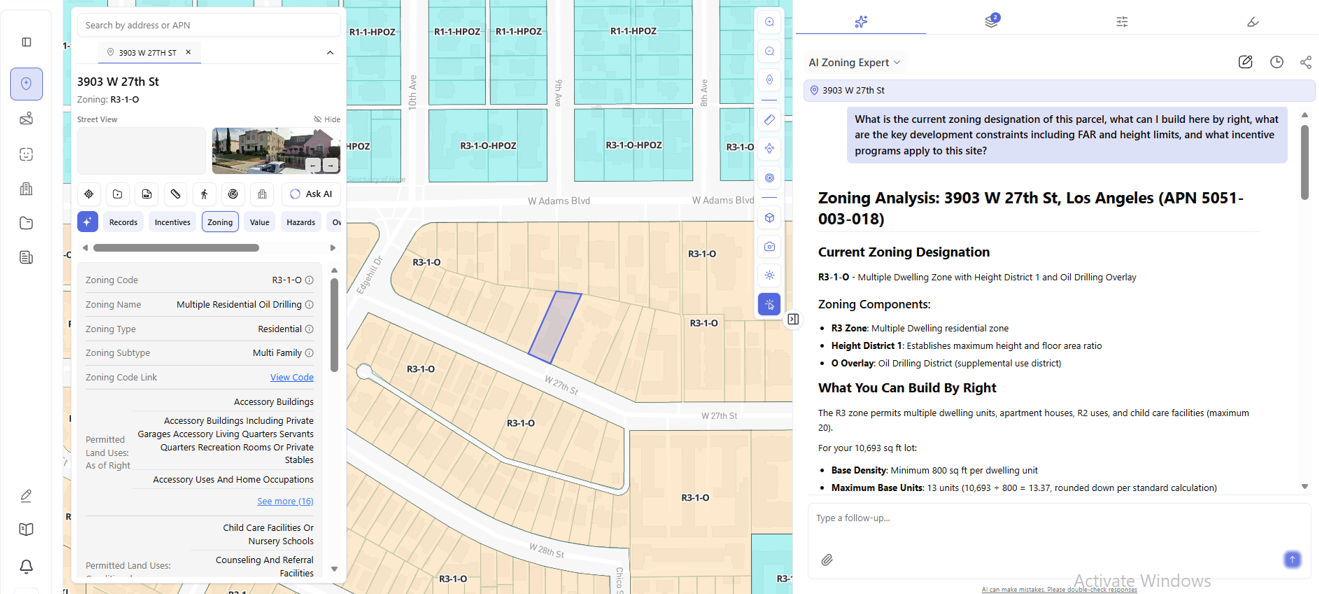The image size is (1319, 594).
Task: Open the face-scan sidebar icon
Action: [26, 154]
